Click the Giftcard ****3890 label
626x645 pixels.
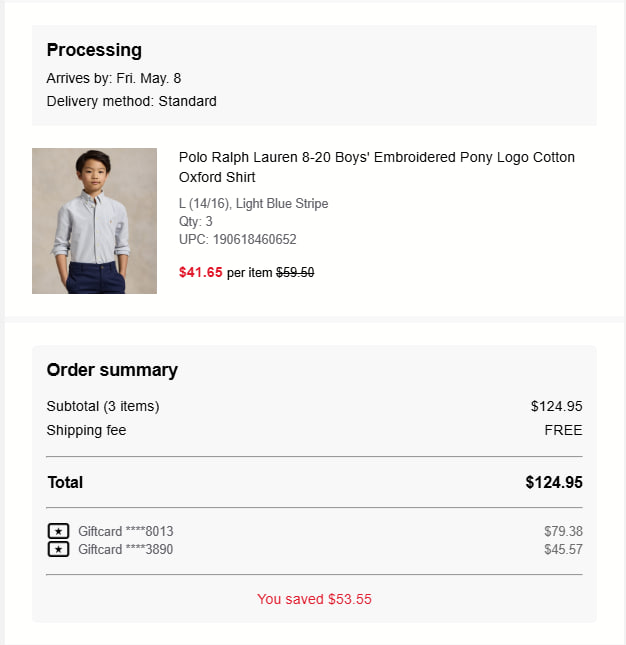point(125,549)
